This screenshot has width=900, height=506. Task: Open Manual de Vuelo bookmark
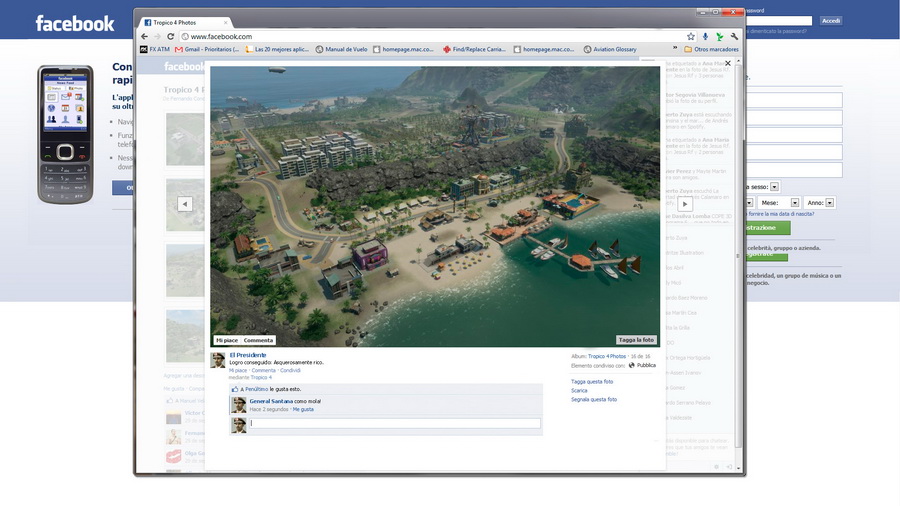click(342, 49)
